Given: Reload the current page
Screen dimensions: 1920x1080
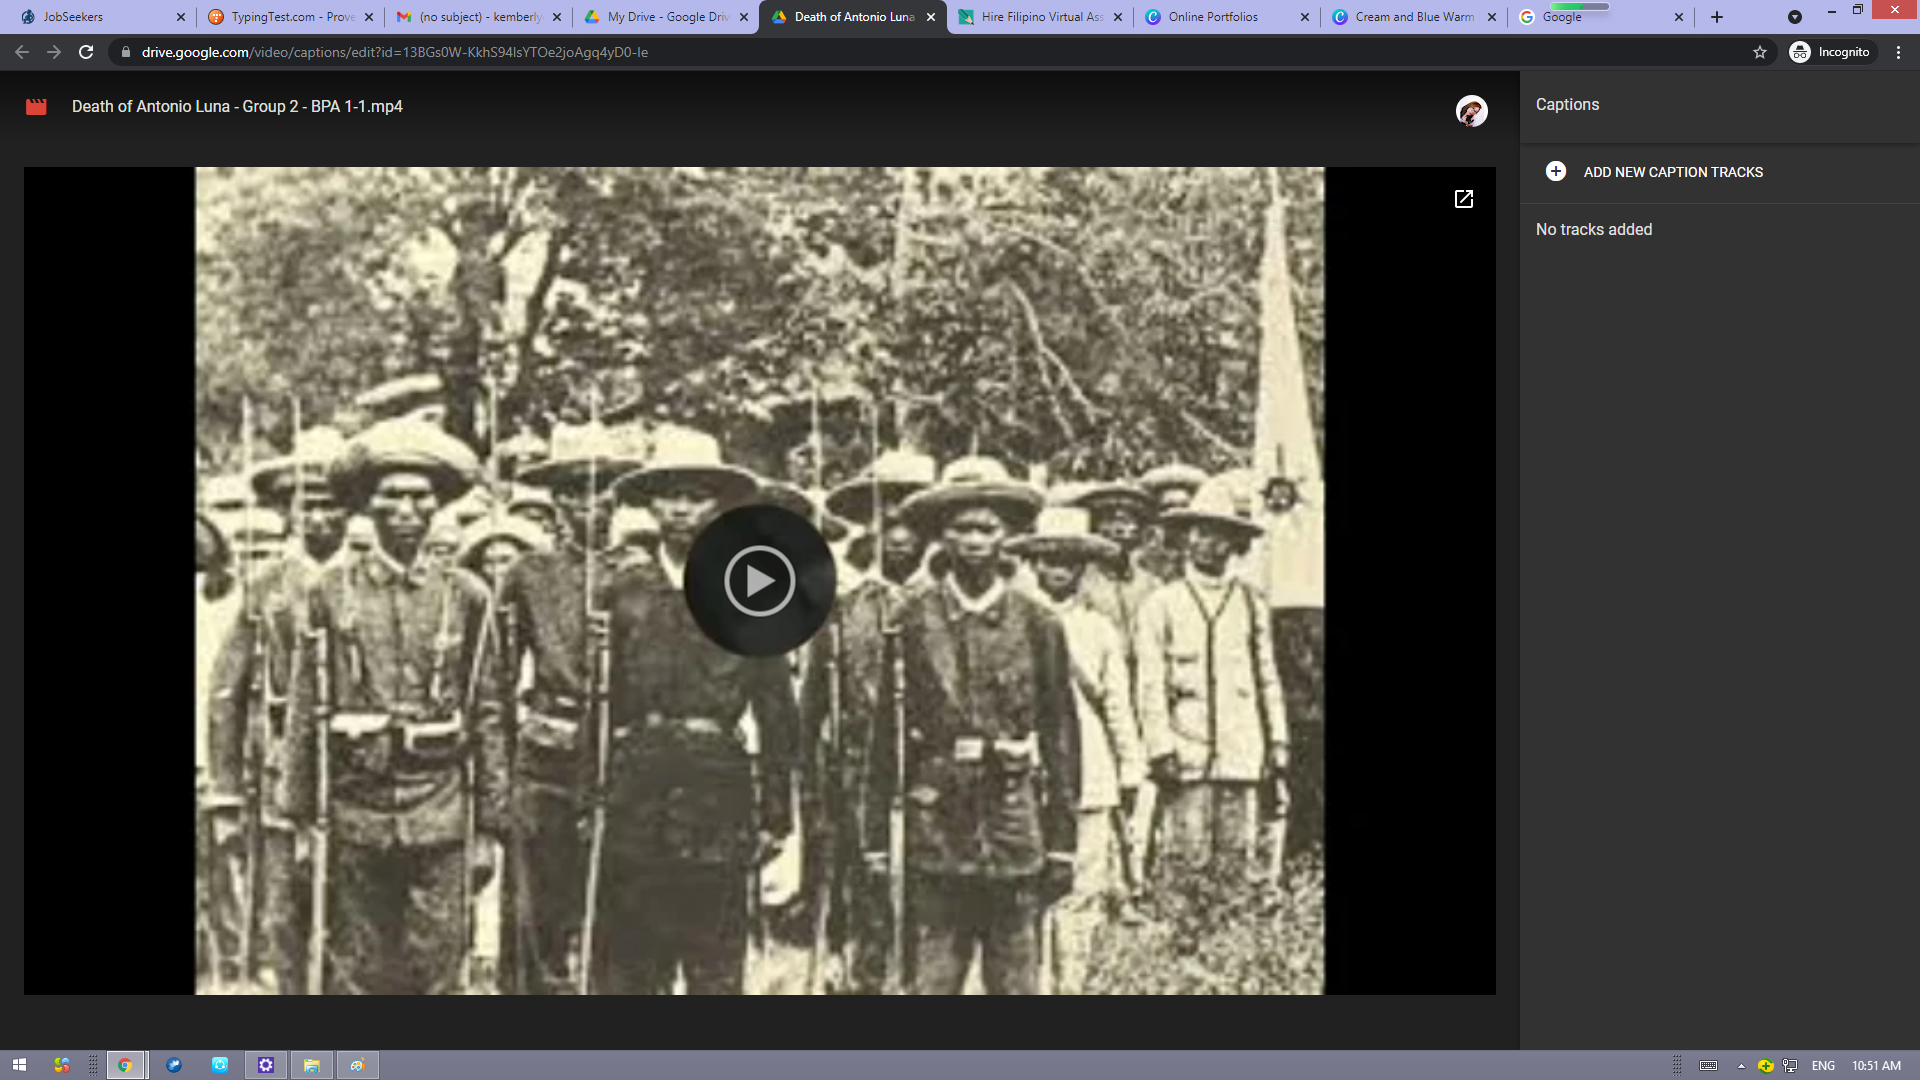Looking at the screenshot, I should pyautogui.click(x=86, y=52).
